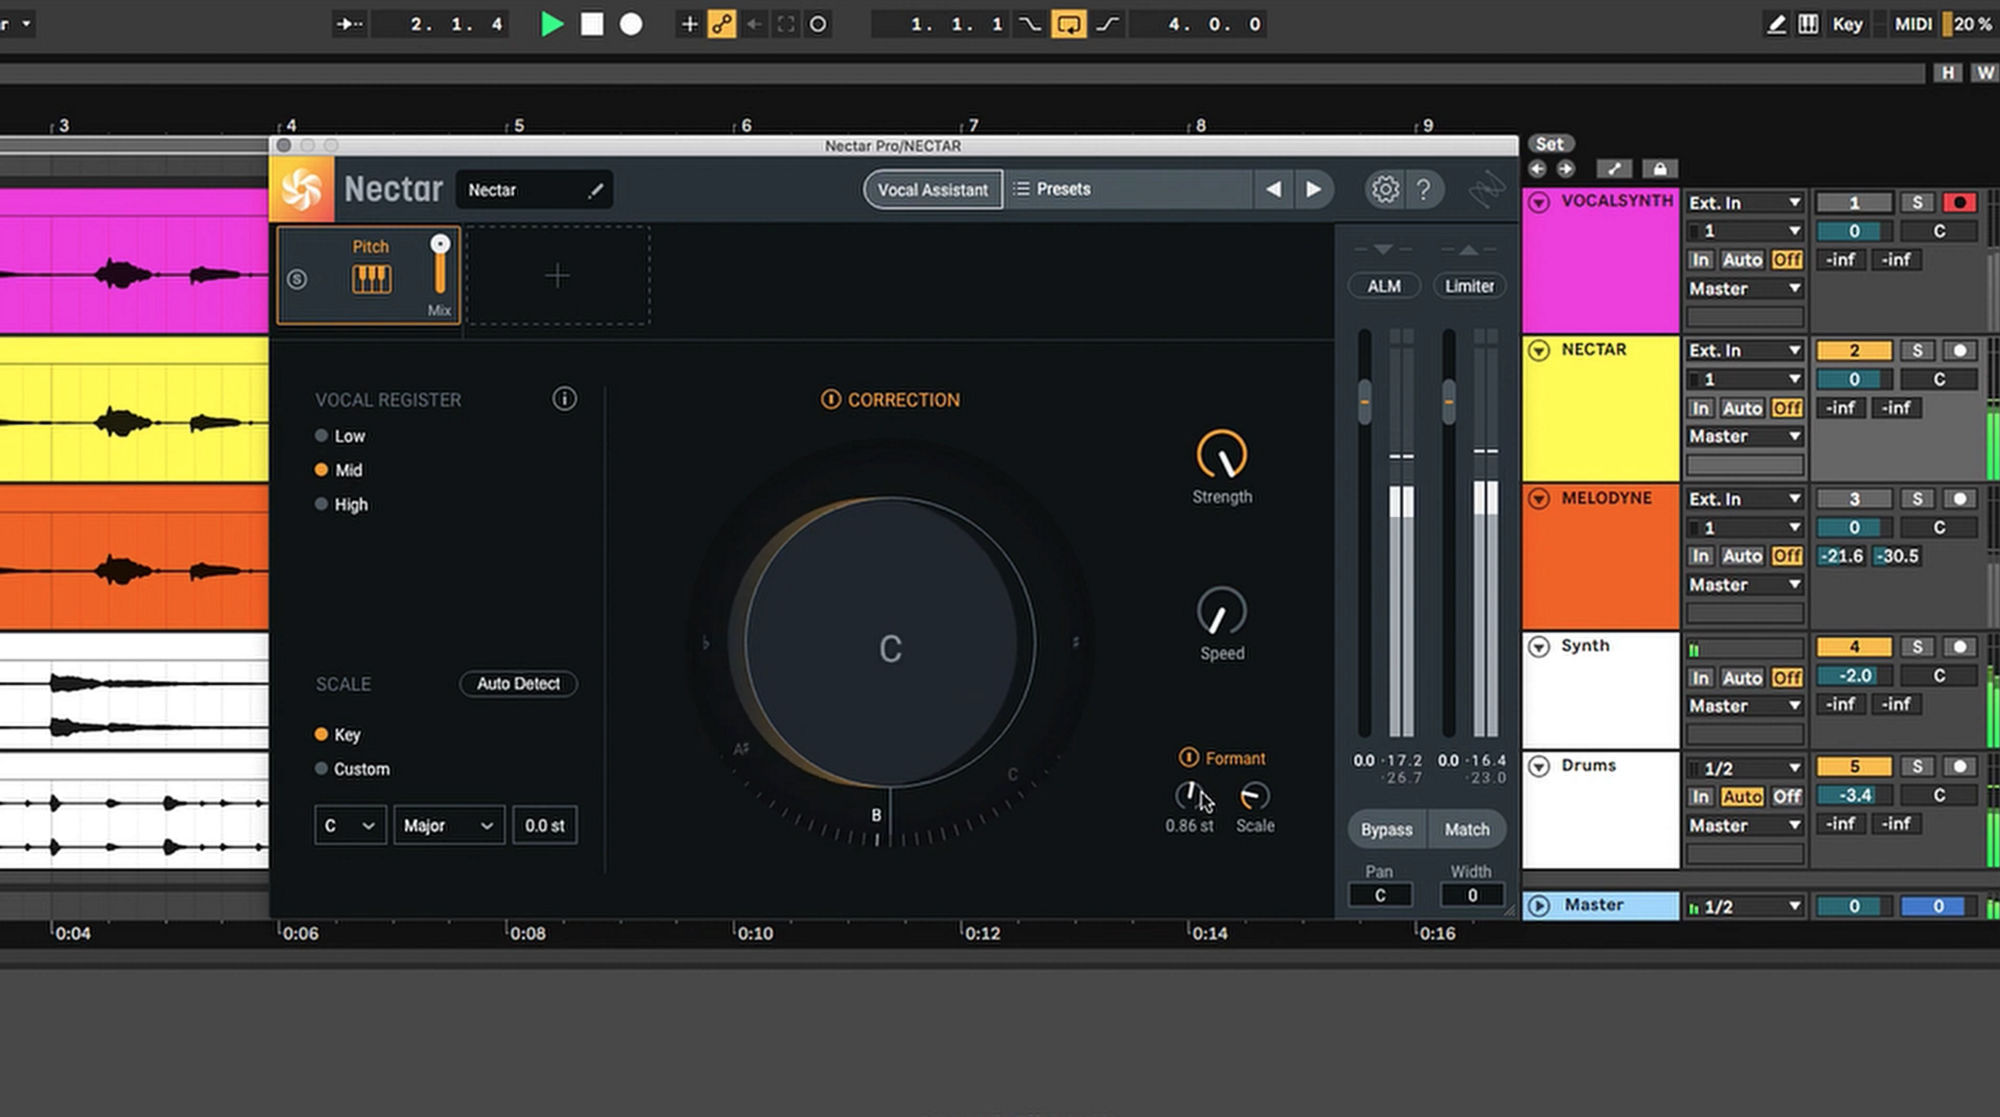Viewport: 2000px width, 1117px height.
Task: Click the Formant Scale knob
Action: (x=1254, y=796)
